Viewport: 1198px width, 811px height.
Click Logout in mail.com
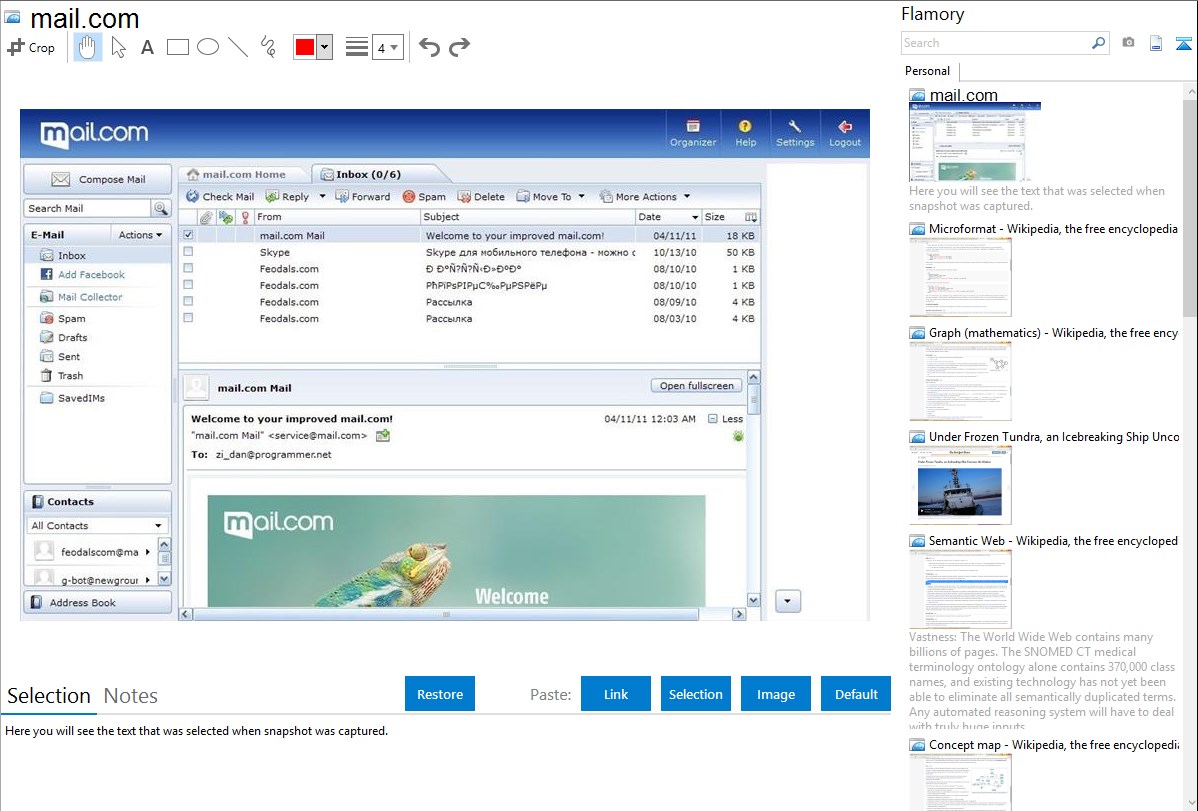[x=844, y=133]
